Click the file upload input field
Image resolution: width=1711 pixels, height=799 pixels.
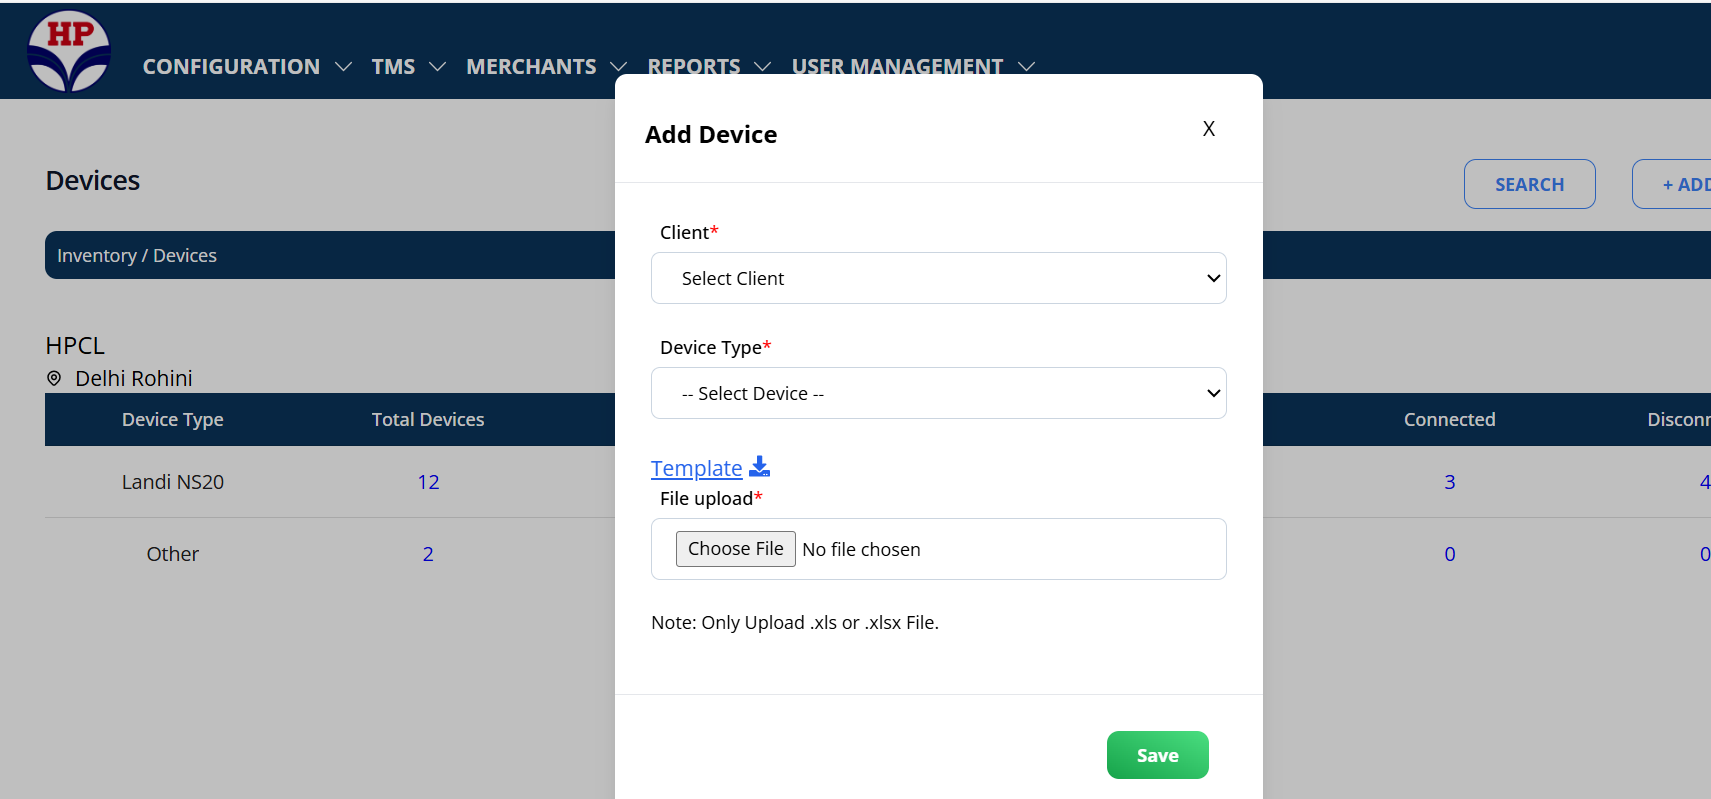pos(938,549)
